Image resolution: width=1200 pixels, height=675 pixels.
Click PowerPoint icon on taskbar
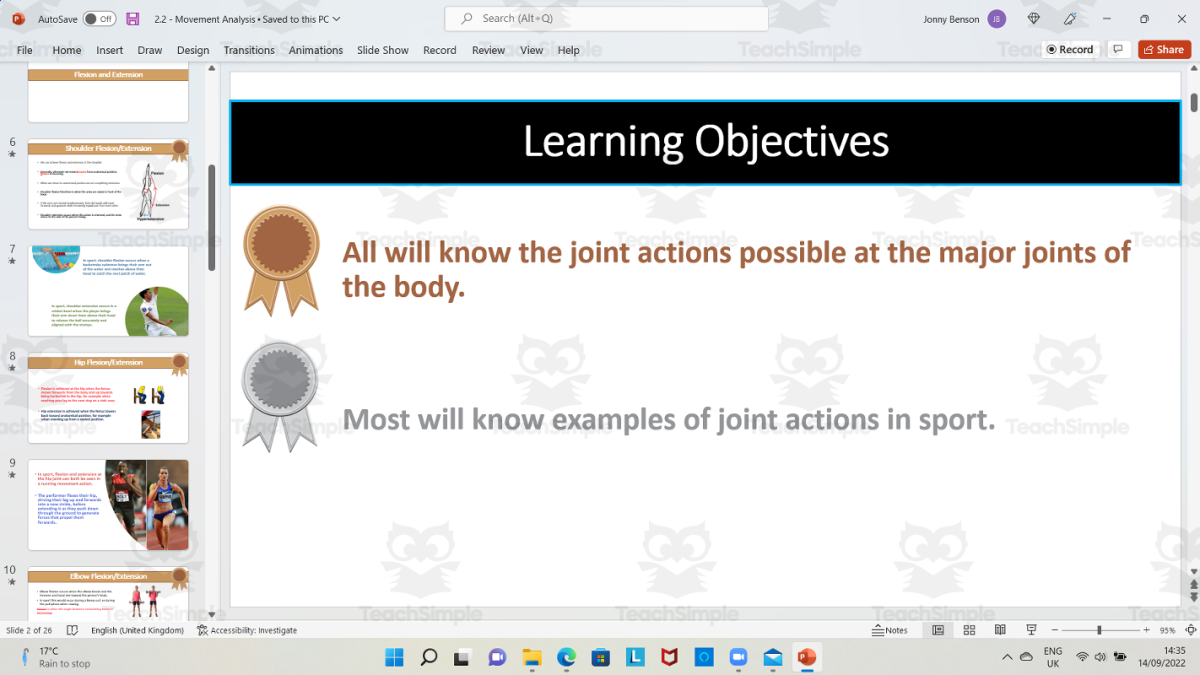point(806,657)
